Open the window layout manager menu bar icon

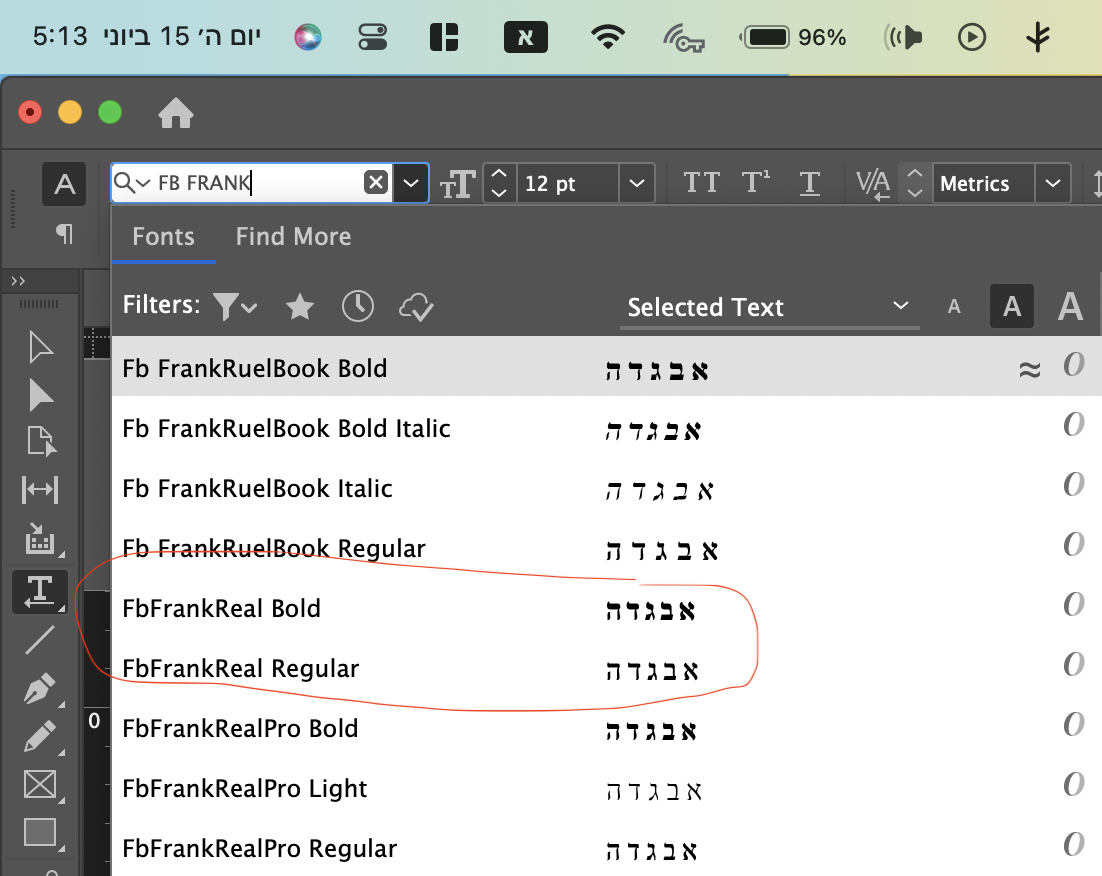tap(444, 37)
